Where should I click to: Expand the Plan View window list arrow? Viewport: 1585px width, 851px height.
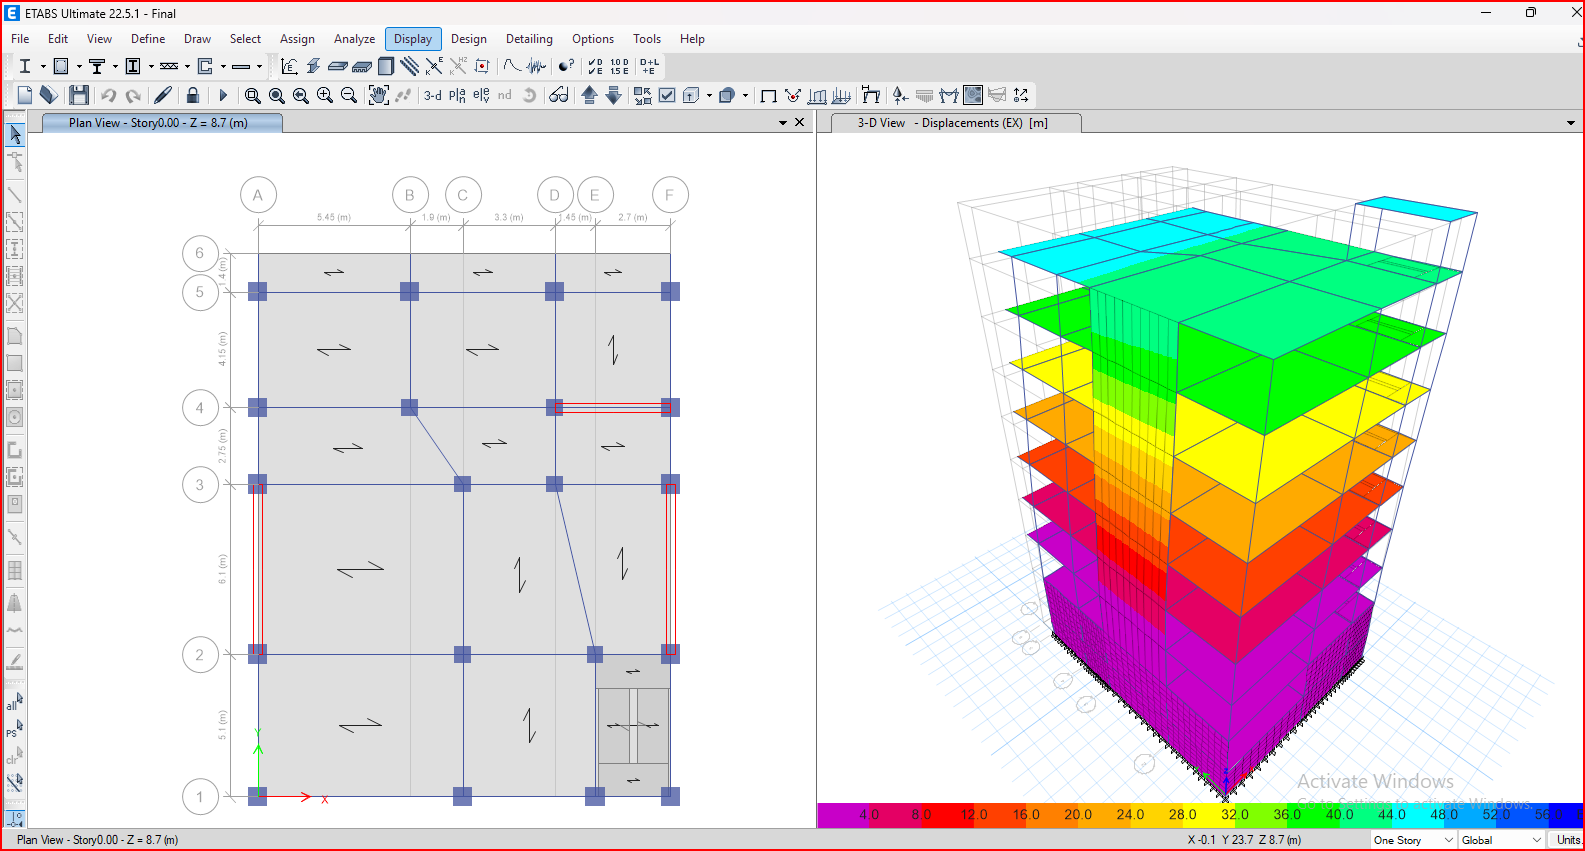click(x=782, y=123)
